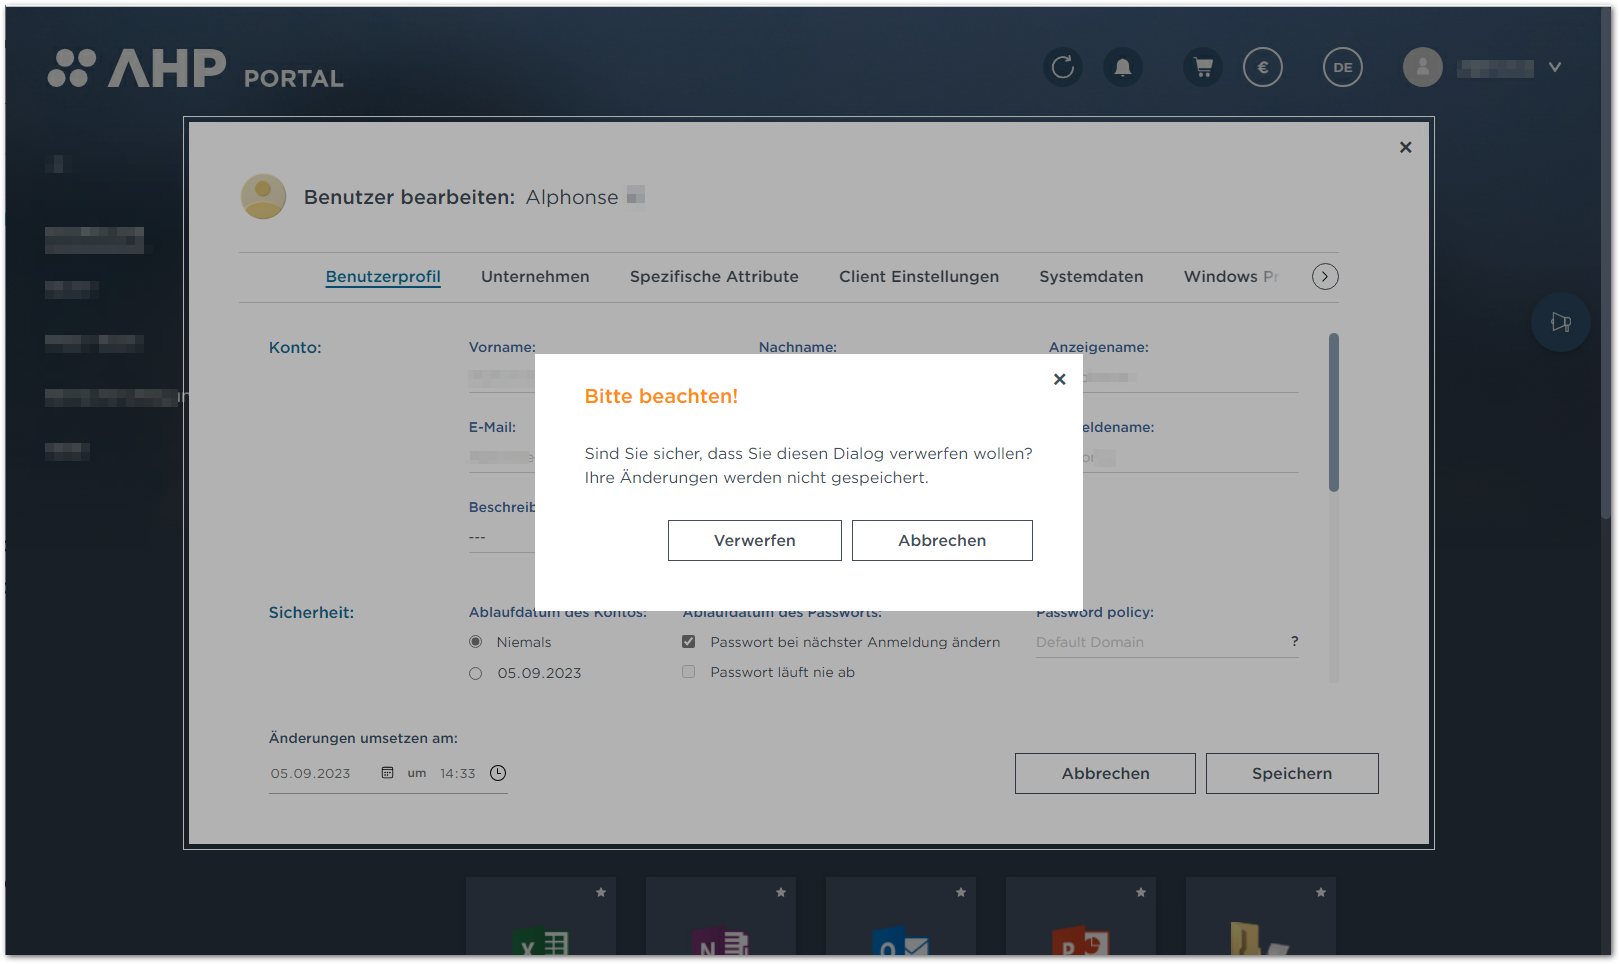The width and height of the screenshot is (1620, 964).
Task: Click the 14:33 time field
Action: click(458, 773)
